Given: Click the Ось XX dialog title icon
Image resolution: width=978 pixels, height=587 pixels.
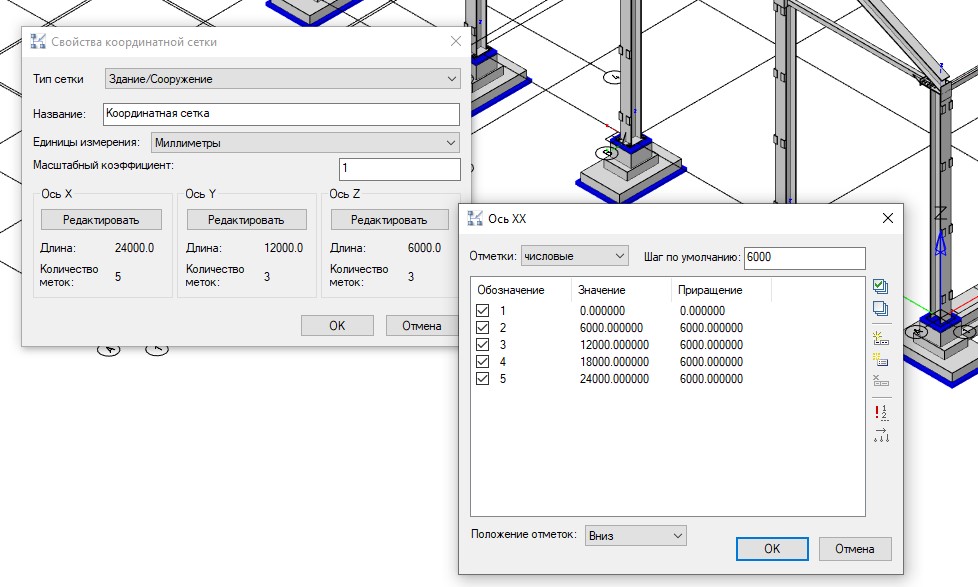Looking at the screenshot, I should [473, 218].
